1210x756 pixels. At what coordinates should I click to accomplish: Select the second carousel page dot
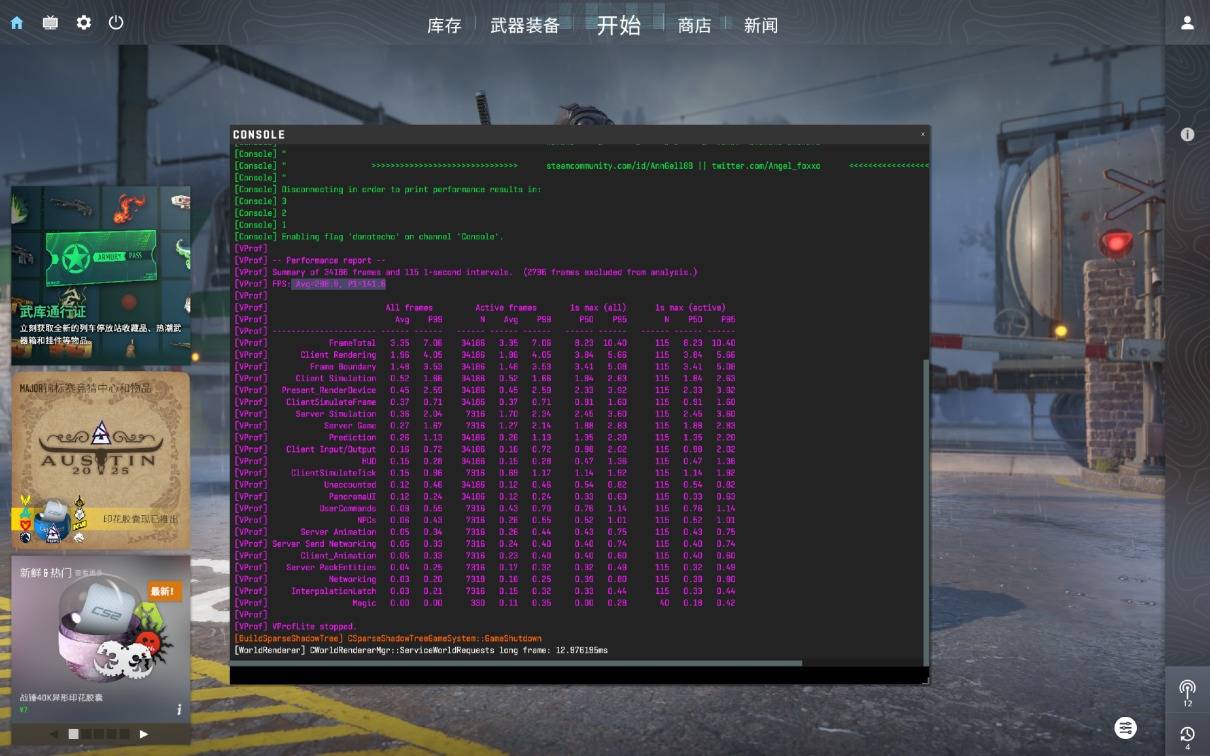pos(87,734)
